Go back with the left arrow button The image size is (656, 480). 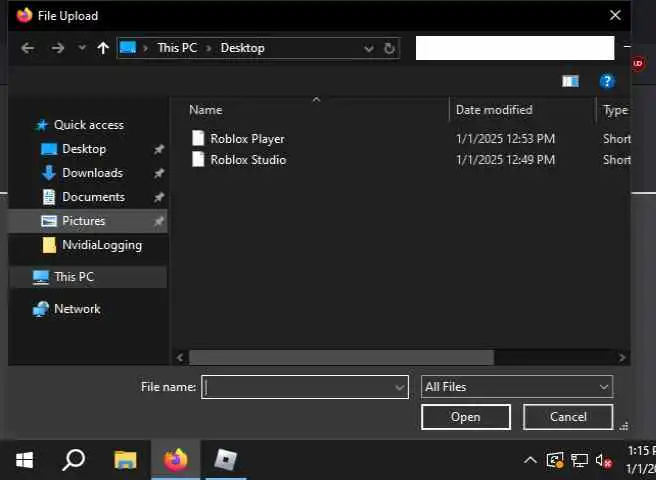[x=28, y=48]
